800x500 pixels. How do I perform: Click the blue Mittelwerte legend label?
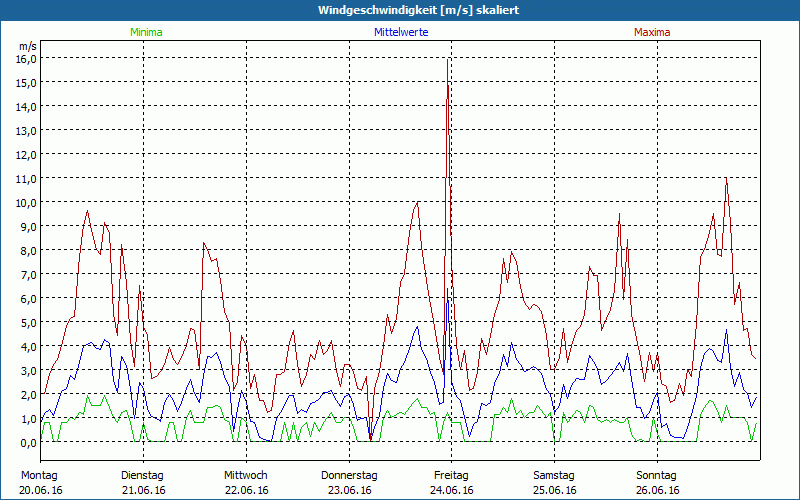(x=401, y=32)
